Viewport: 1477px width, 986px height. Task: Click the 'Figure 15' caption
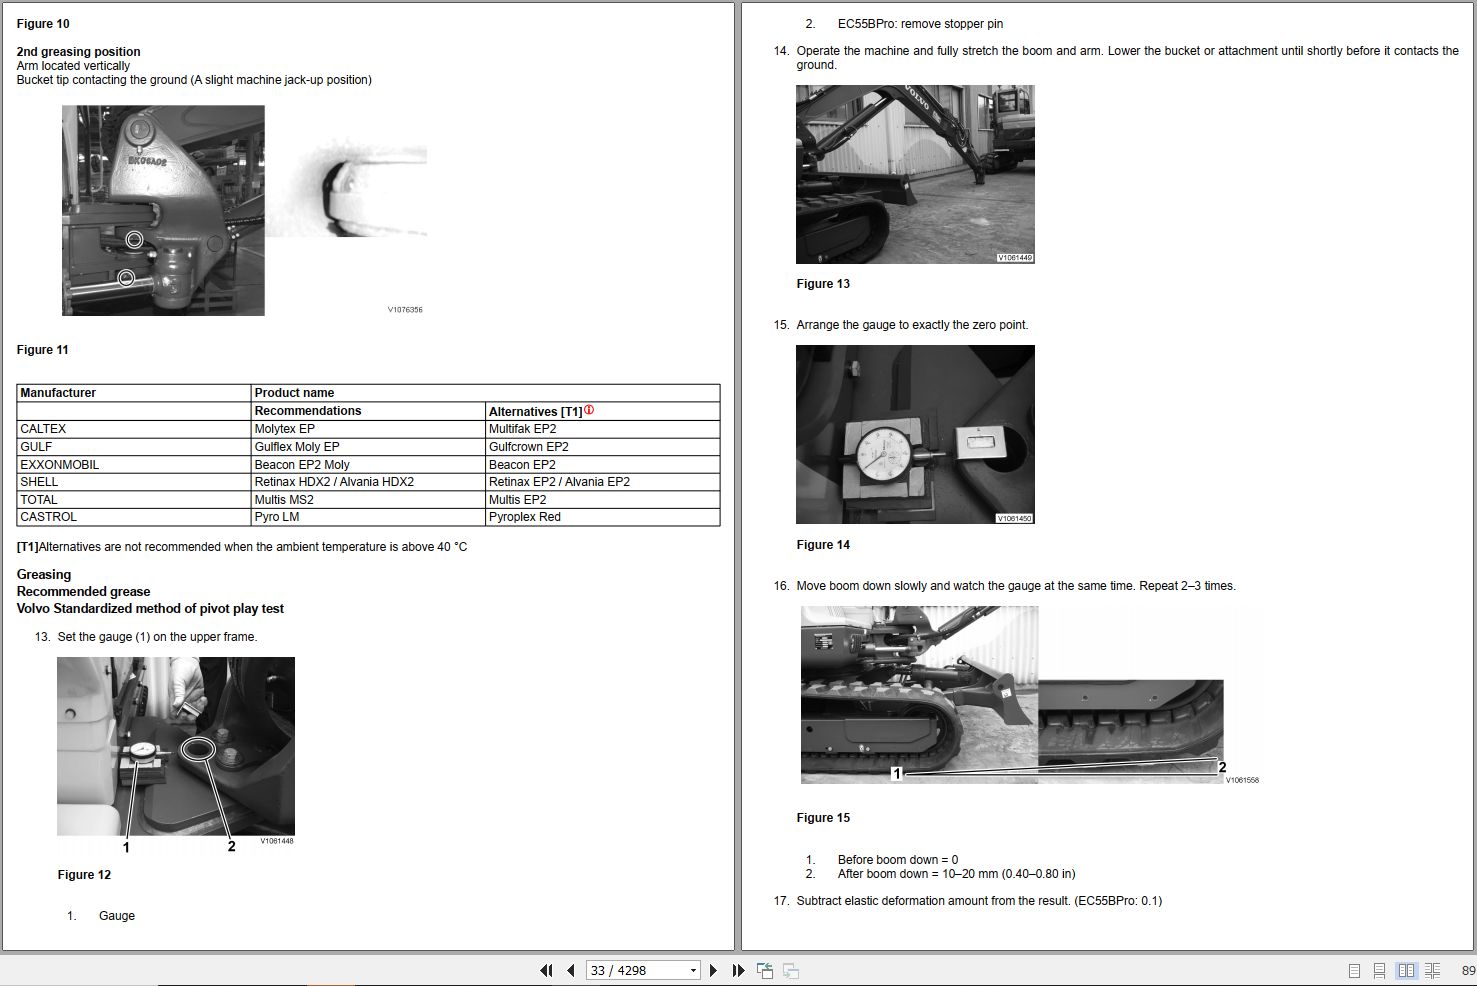823,818
